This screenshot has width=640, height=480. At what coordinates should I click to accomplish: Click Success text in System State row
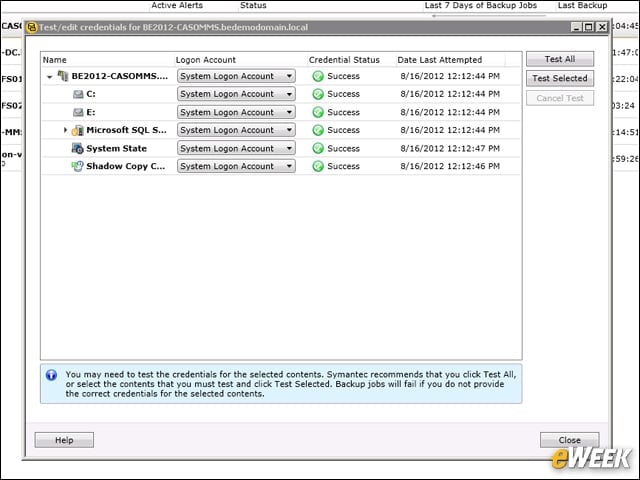(x=343, y=148)
